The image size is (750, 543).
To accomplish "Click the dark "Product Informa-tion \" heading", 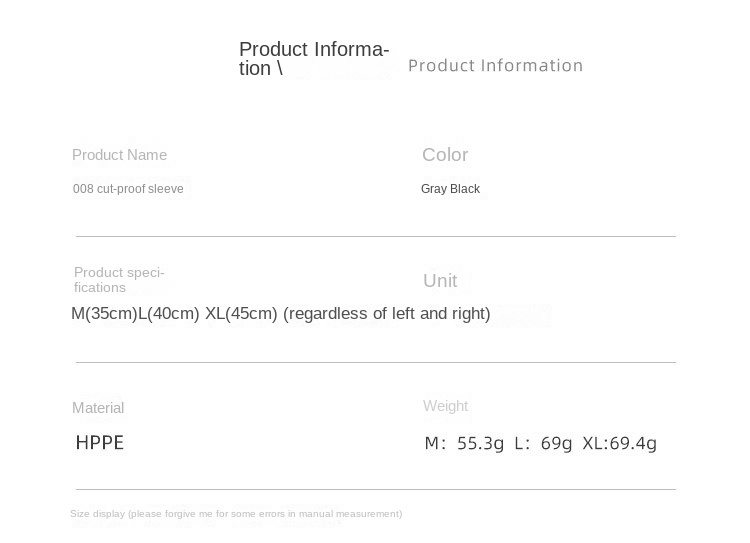I will [313, 59].
